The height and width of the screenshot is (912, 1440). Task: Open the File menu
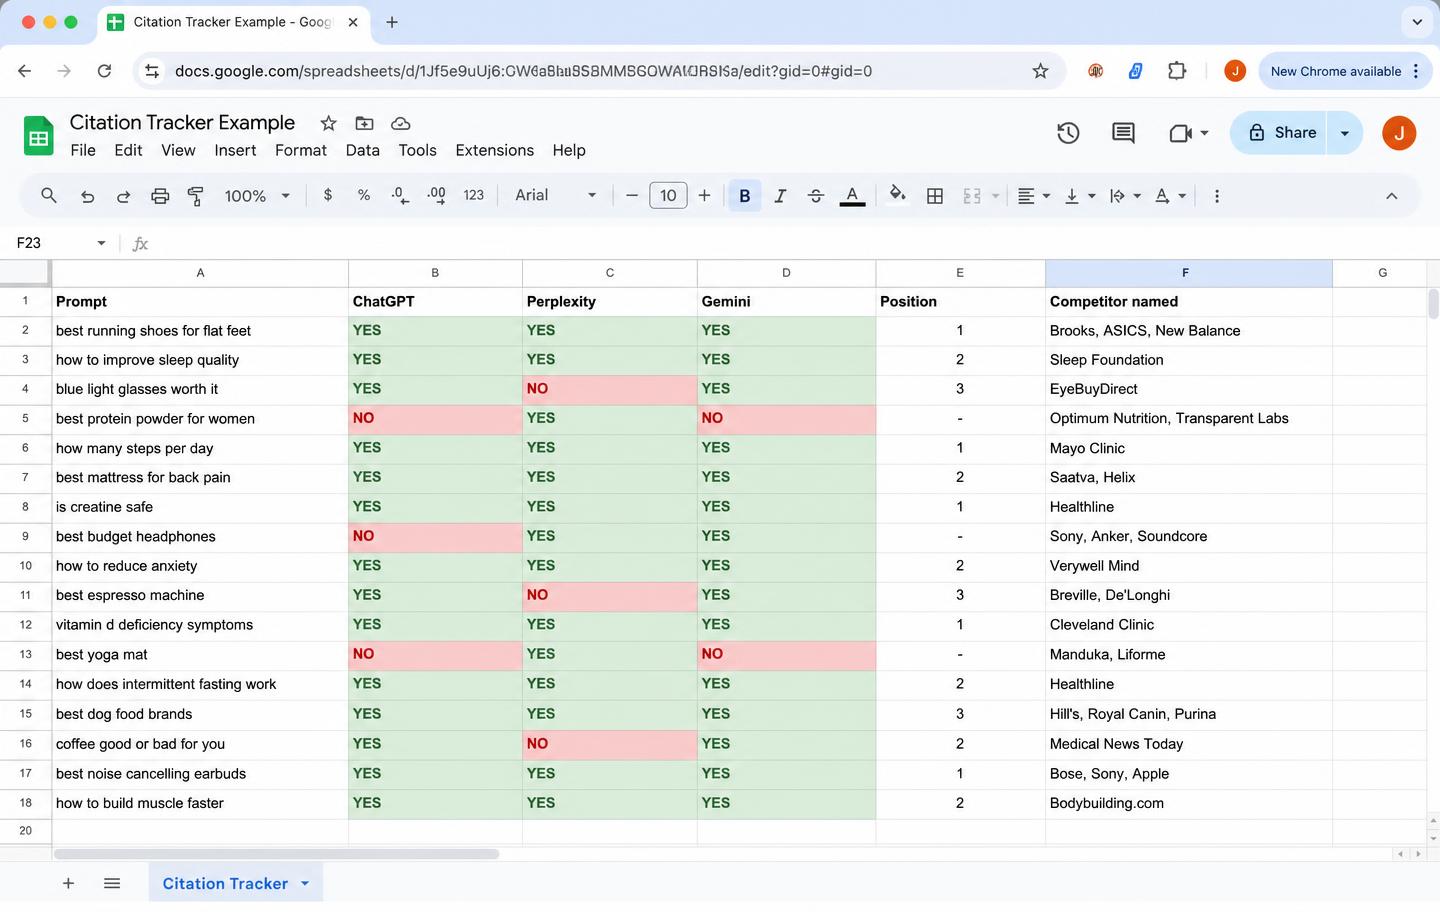coord(83,150)
